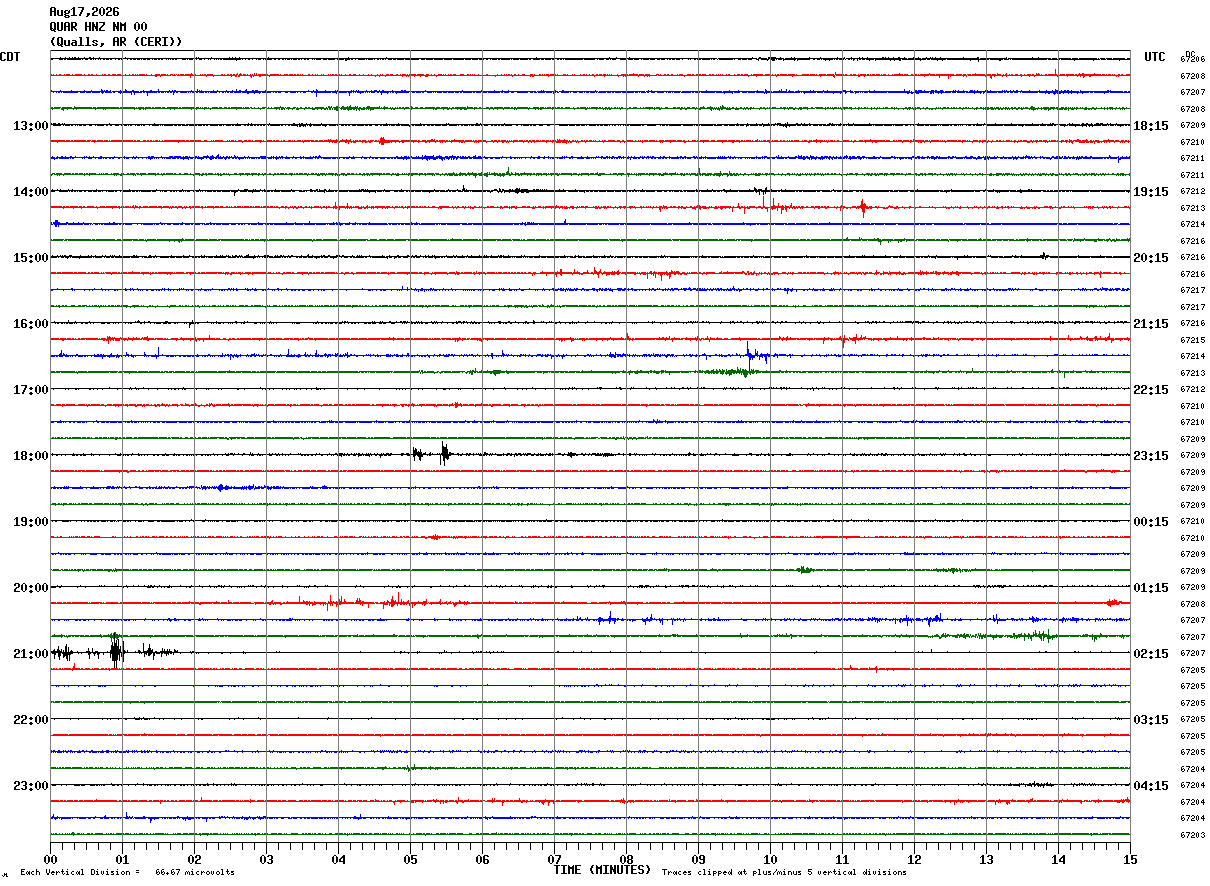Viewport: 1210px width, 886px height.
Task: Click the 15 tick on the minutes axis
Action: pyautogui.click(x=1130, y=859)
